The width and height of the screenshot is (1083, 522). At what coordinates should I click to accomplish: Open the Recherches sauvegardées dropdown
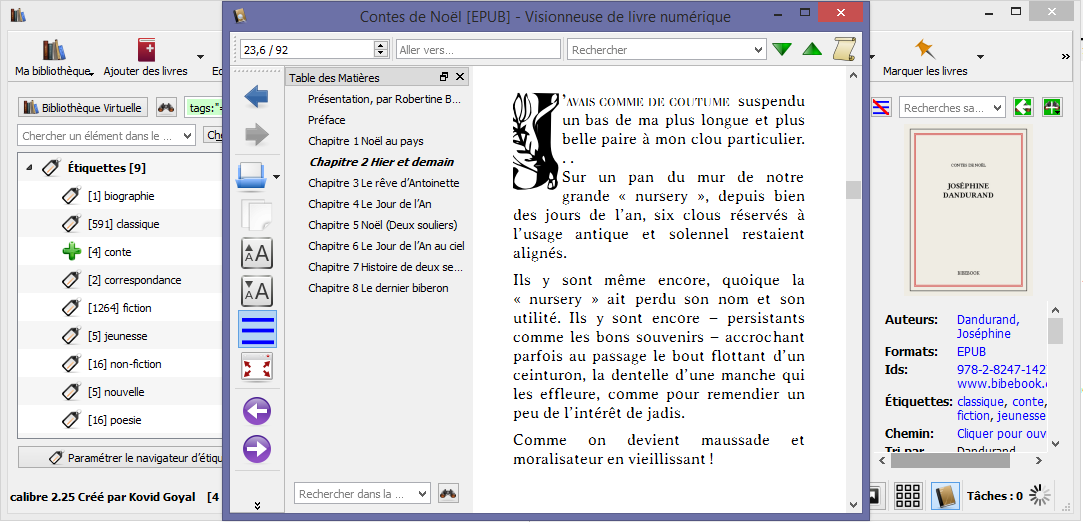coord(997,108)
